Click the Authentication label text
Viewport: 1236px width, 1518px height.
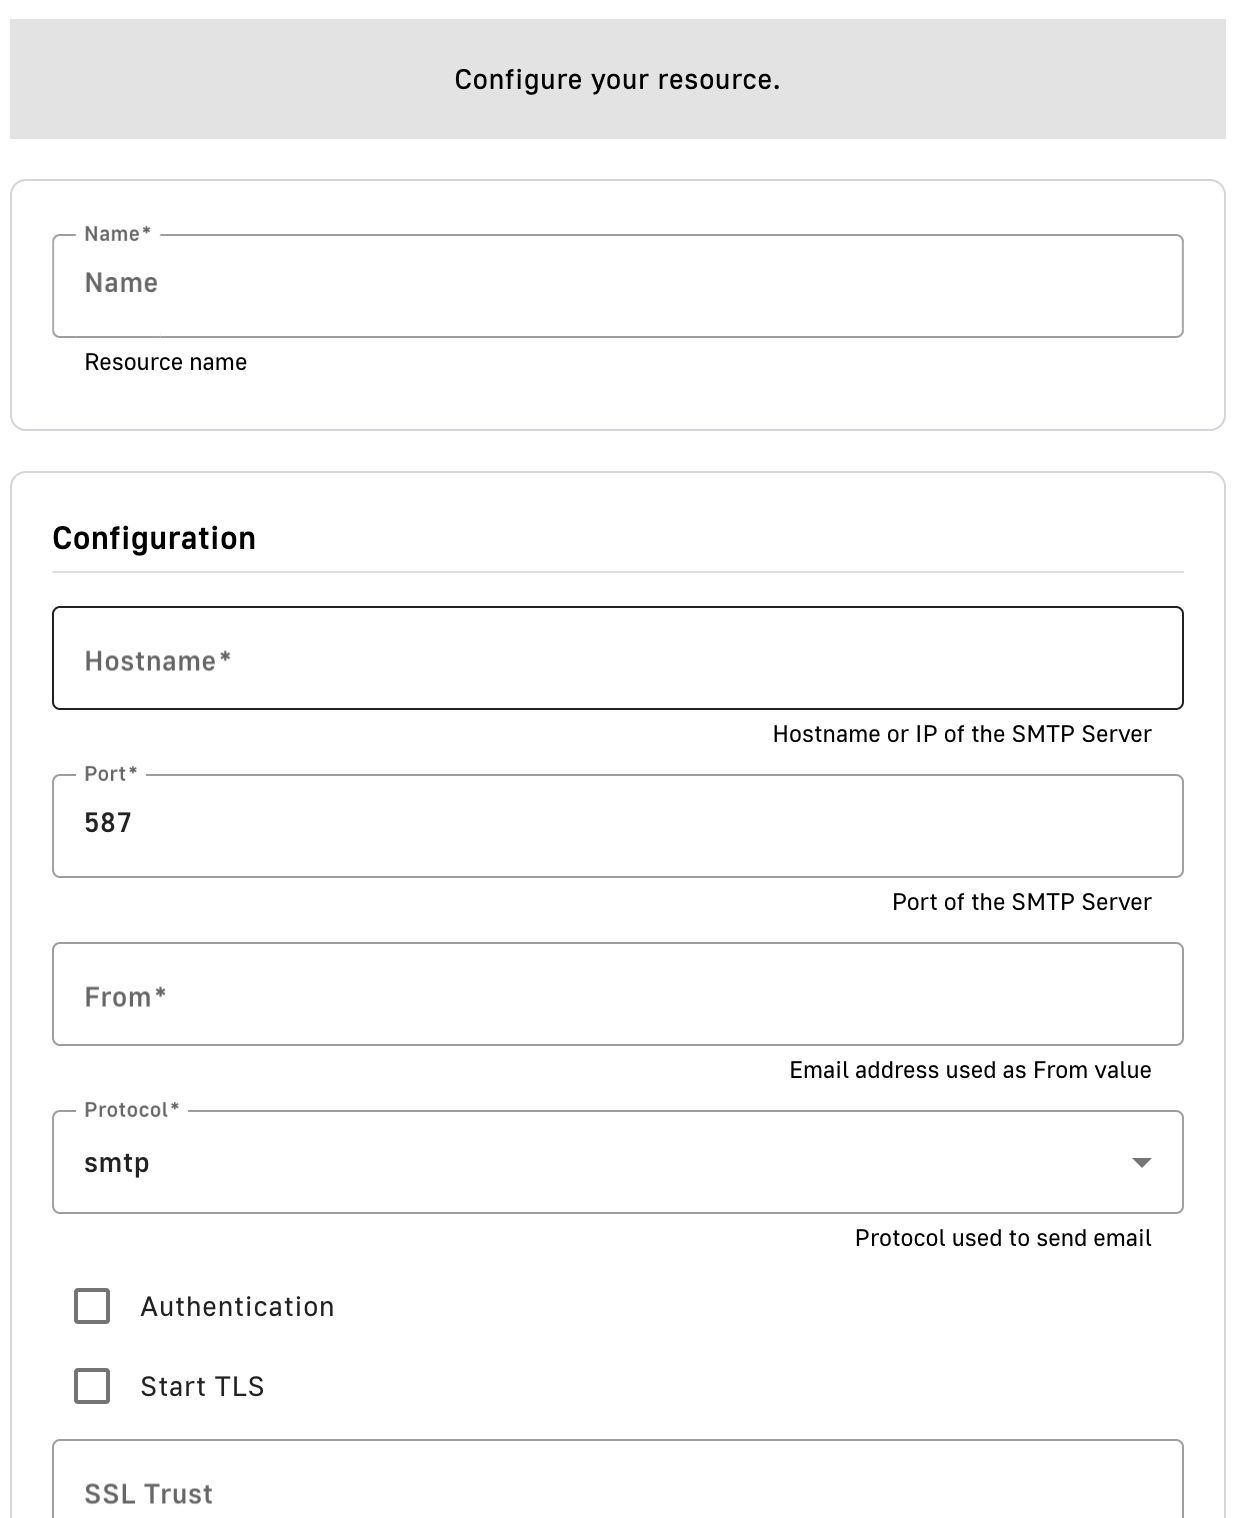click(x=237, y=1306)
